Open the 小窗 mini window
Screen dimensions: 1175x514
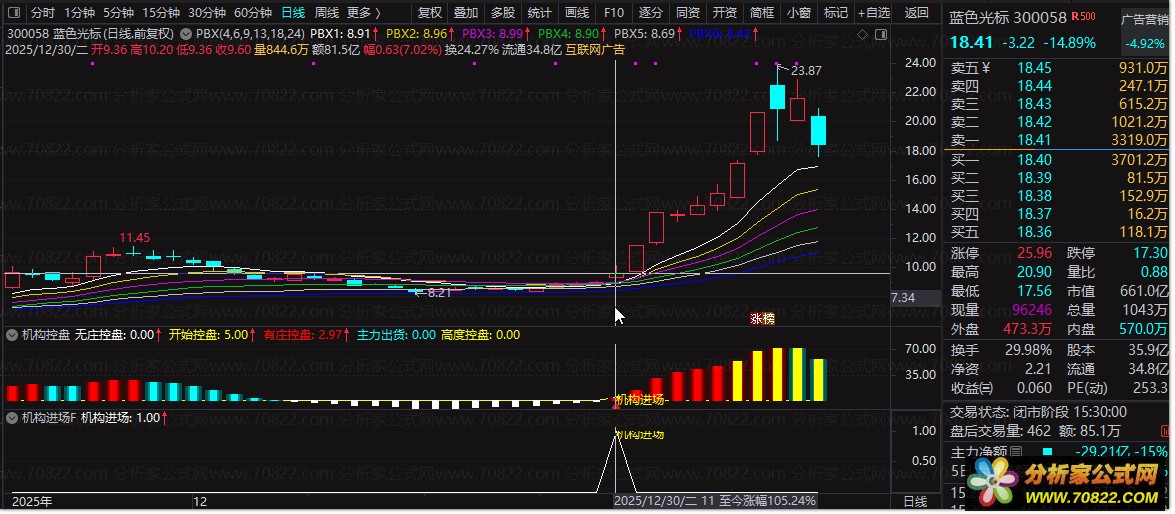799,13
